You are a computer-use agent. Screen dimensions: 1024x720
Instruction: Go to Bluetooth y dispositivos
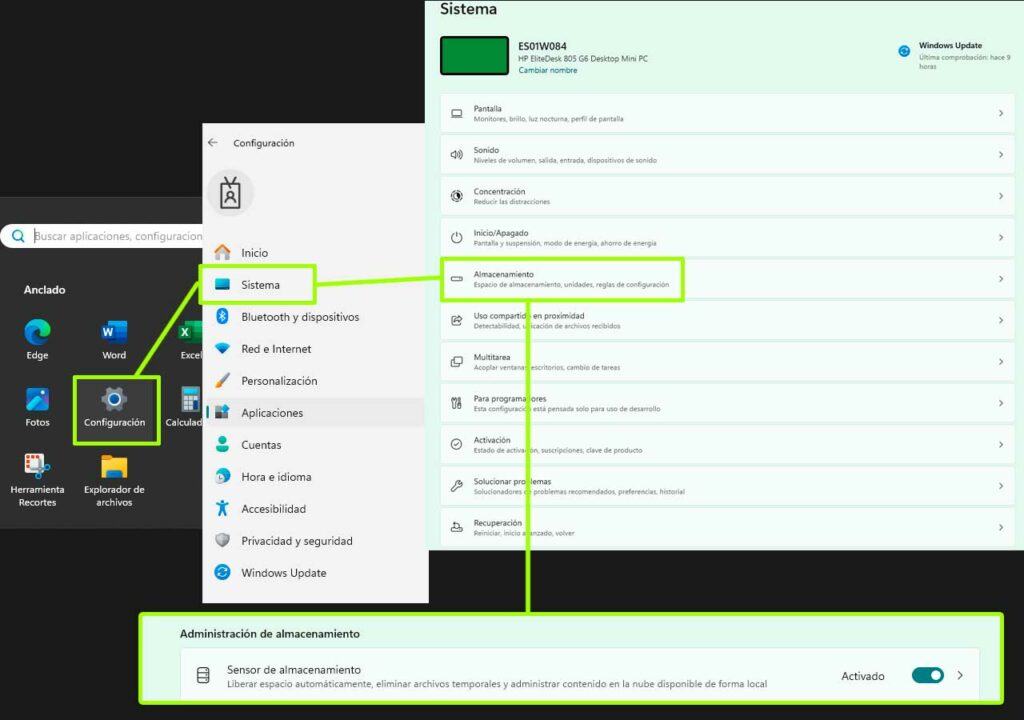pos(299,317)
